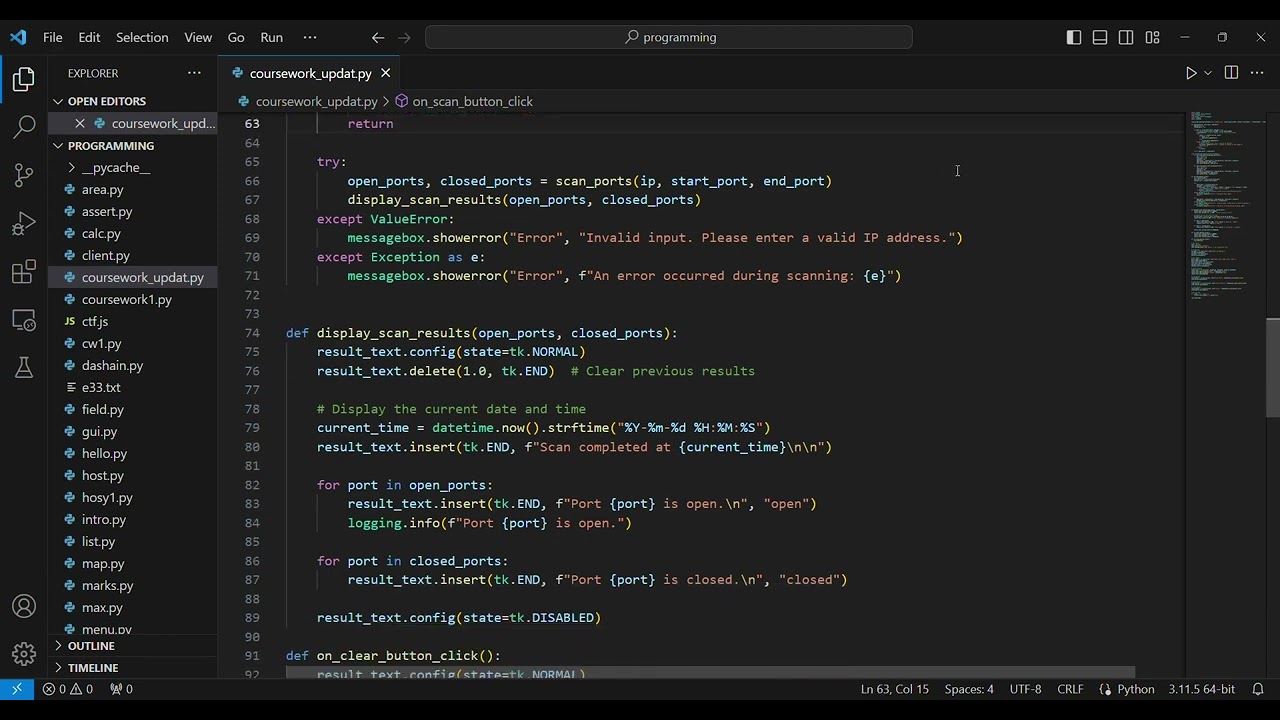1280x720 pixels.
Task: Click the editor vertical scrollbar thumb
Action: point(1272,367)
